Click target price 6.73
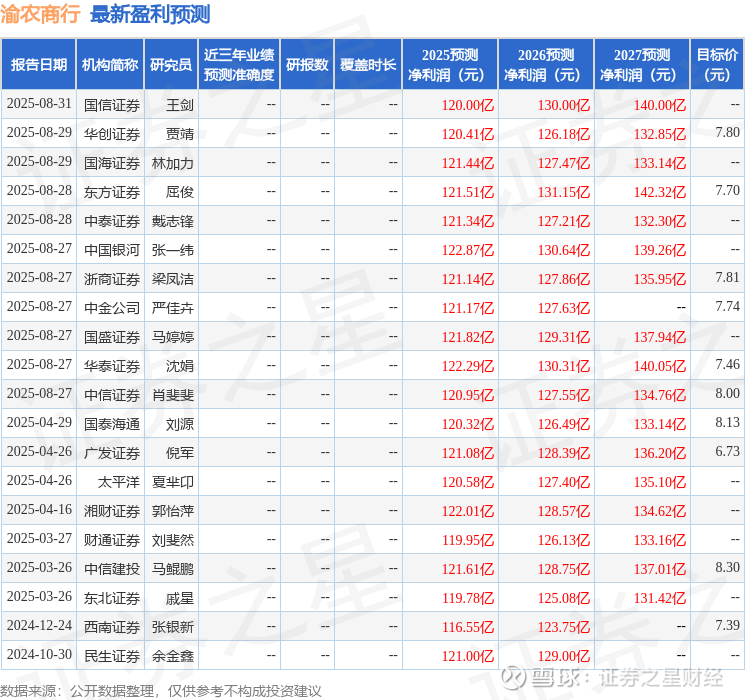 click(727, 451)
